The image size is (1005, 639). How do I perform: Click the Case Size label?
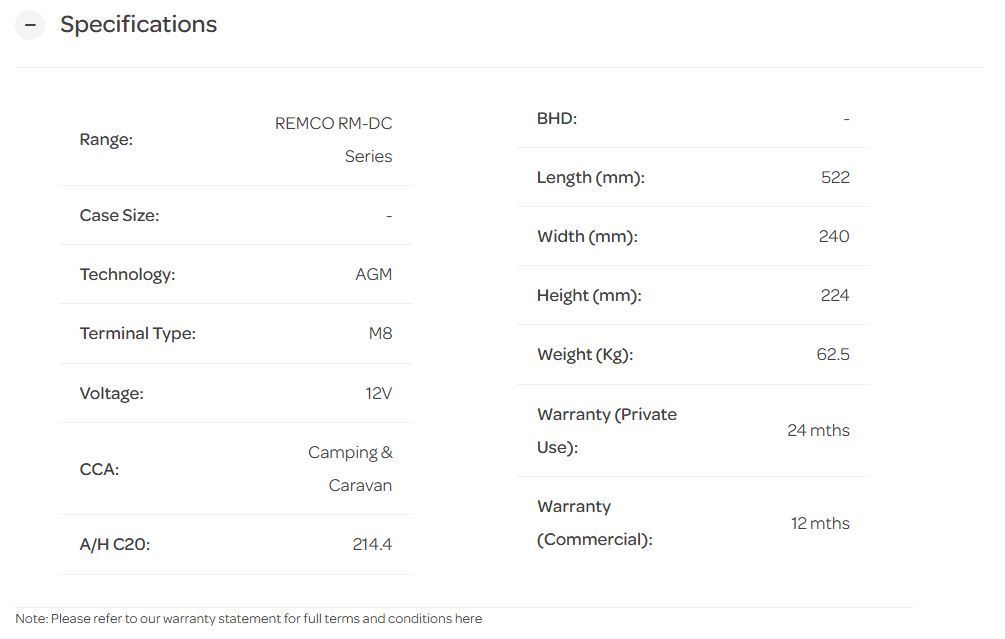pos(119,215)
